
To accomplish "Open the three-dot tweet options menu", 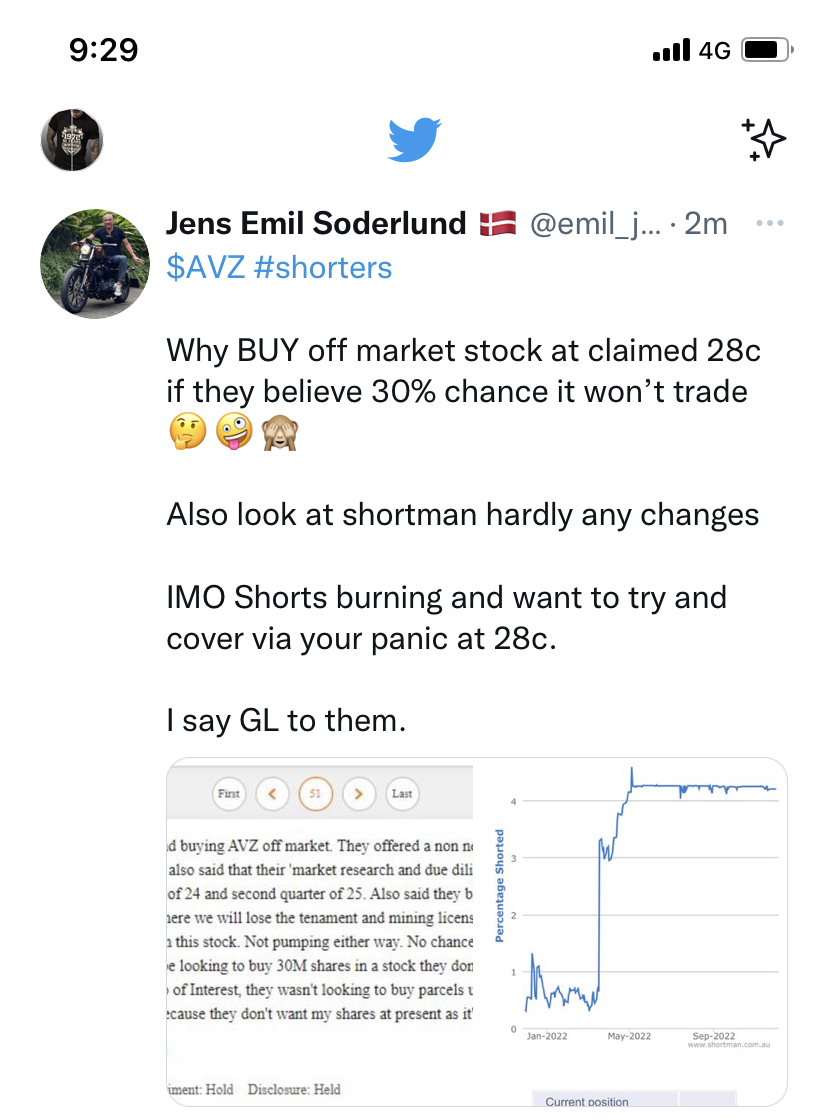I will point(769,223).
